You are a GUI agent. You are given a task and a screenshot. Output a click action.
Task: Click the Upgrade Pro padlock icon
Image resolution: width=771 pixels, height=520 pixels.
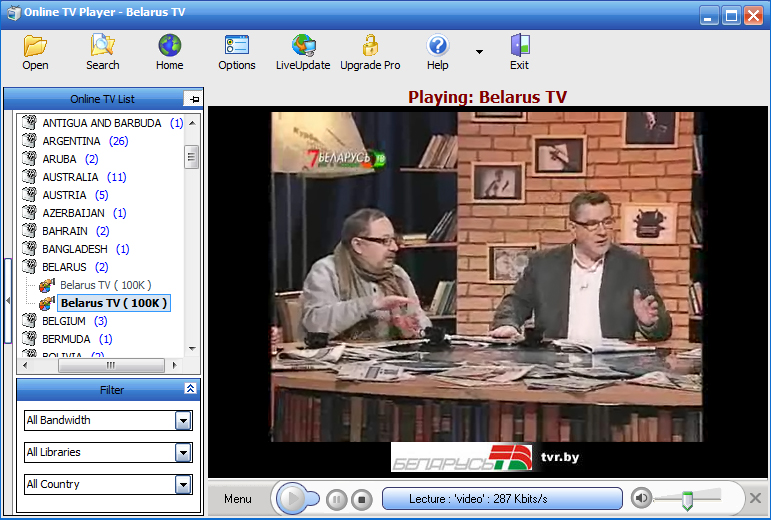[370, 52]
